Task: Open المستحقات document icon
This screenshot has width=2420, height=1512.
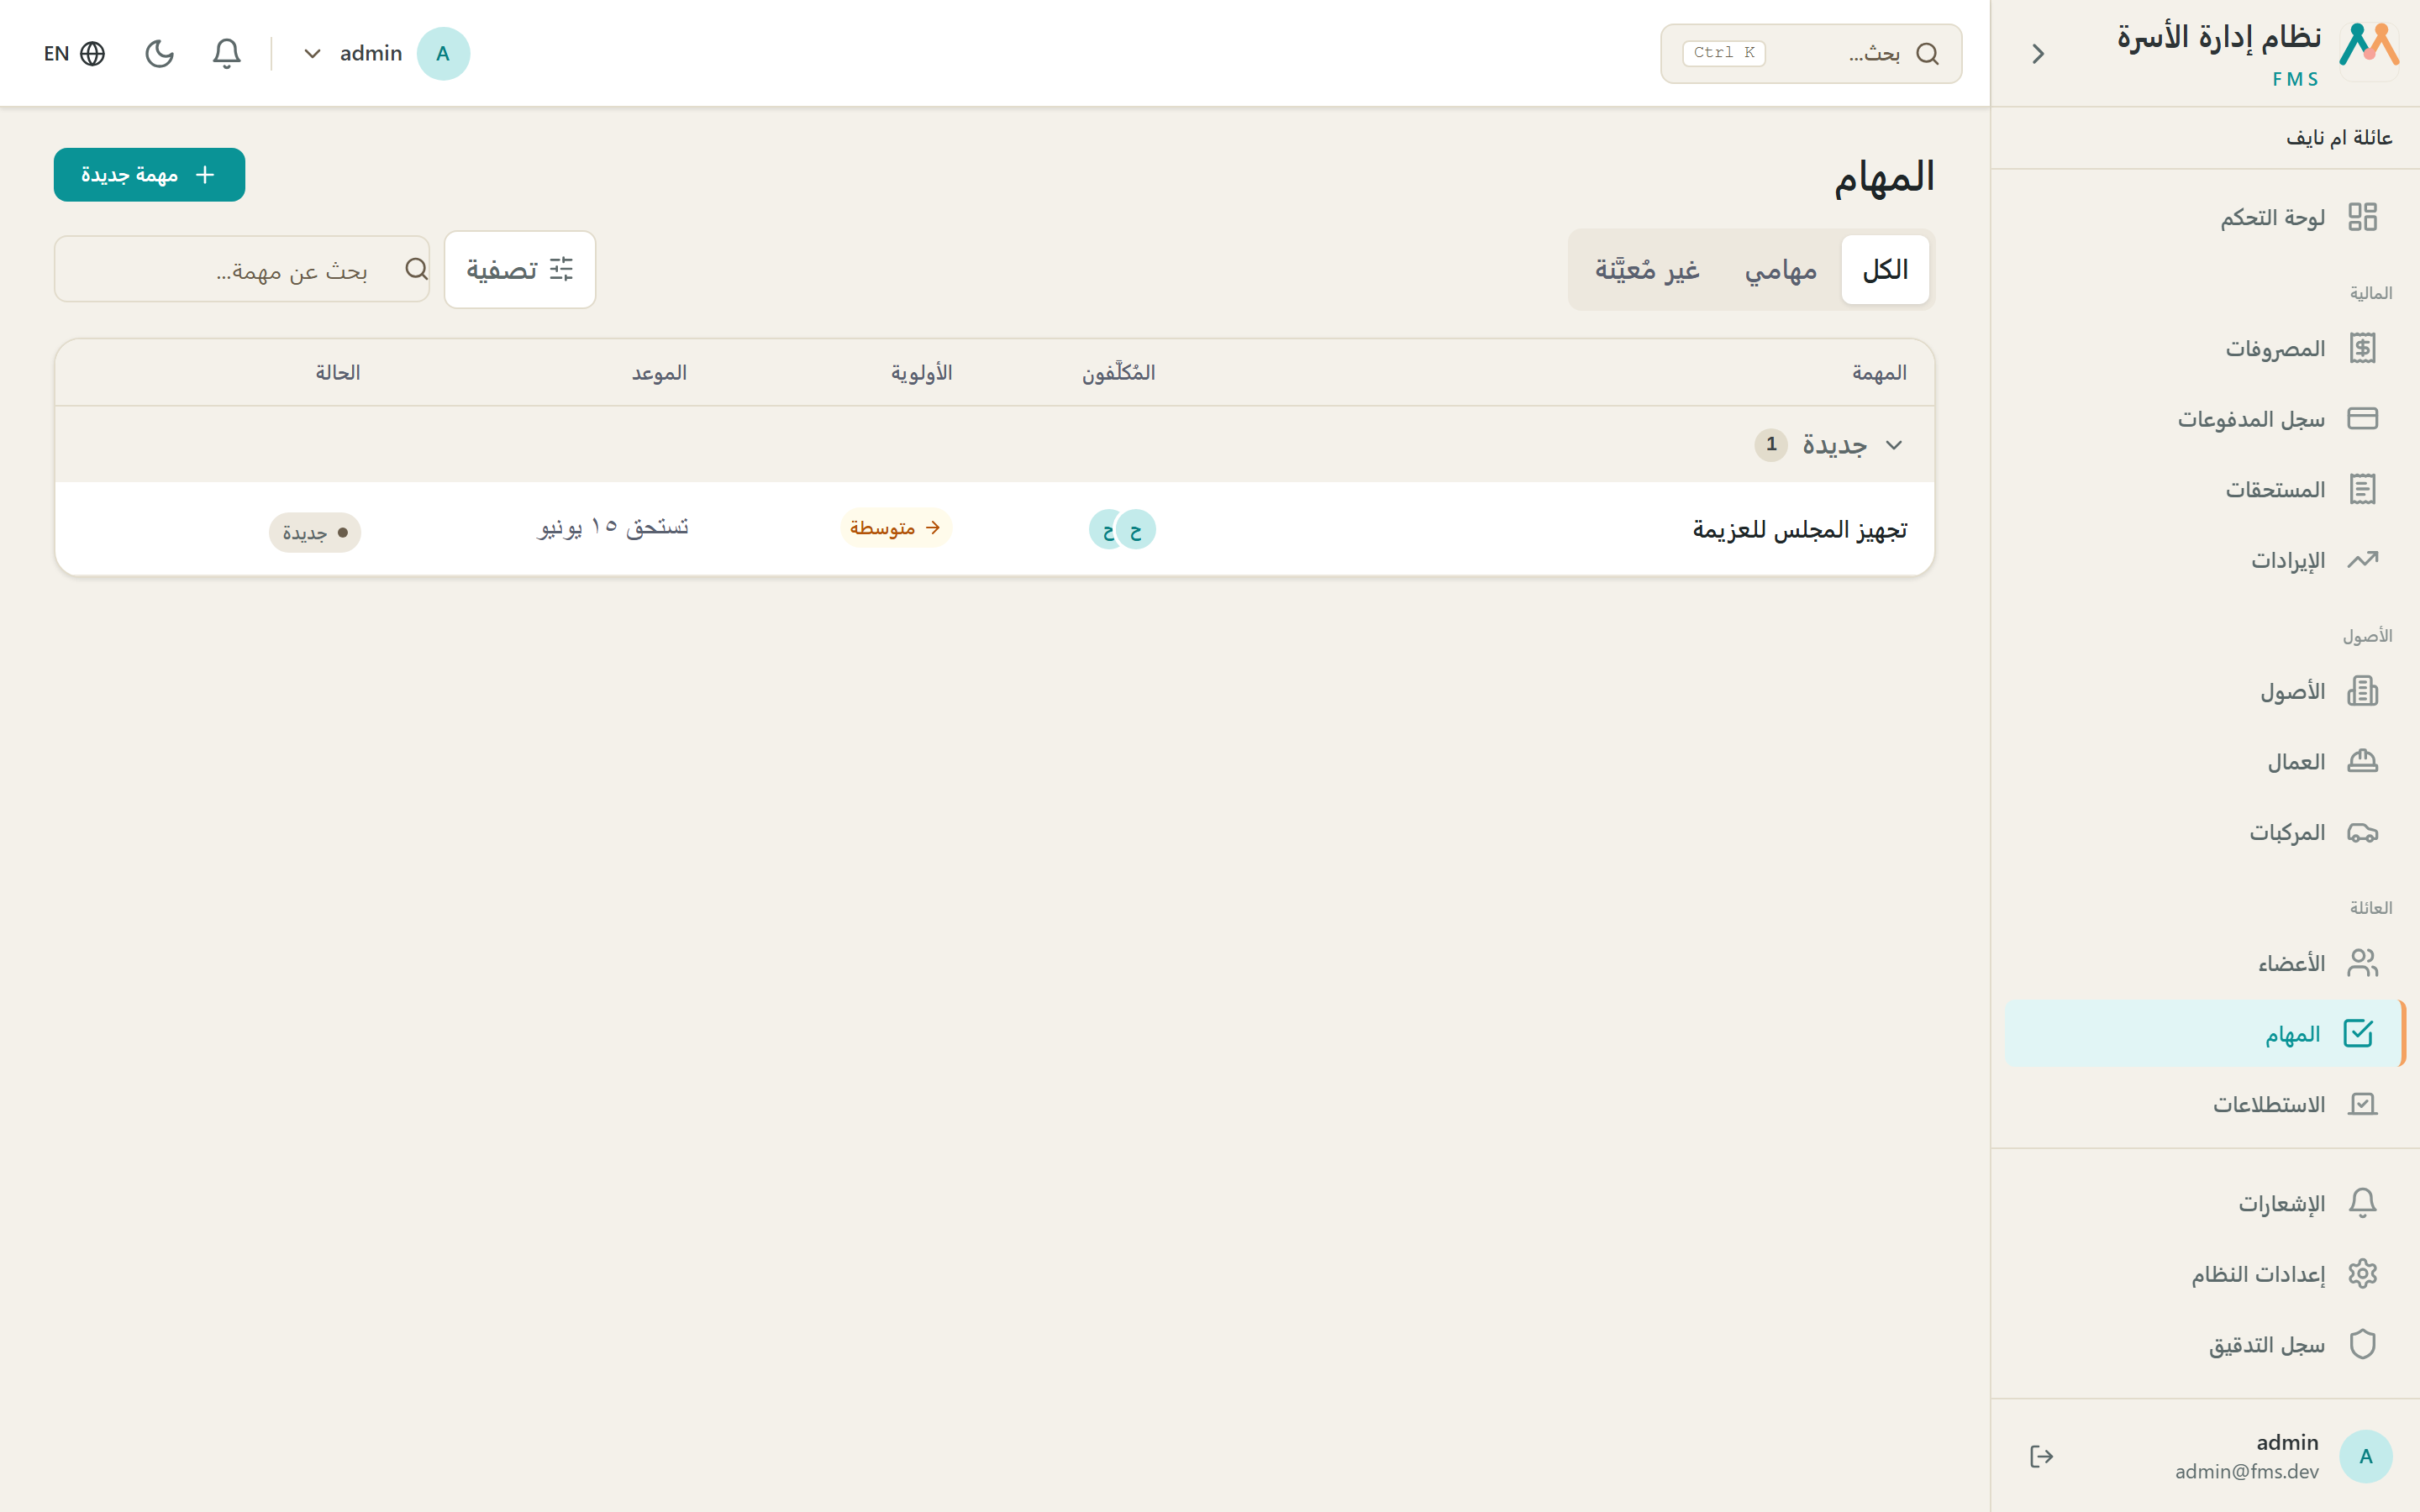Action: pyautogui.click(x=2362, y=489)
